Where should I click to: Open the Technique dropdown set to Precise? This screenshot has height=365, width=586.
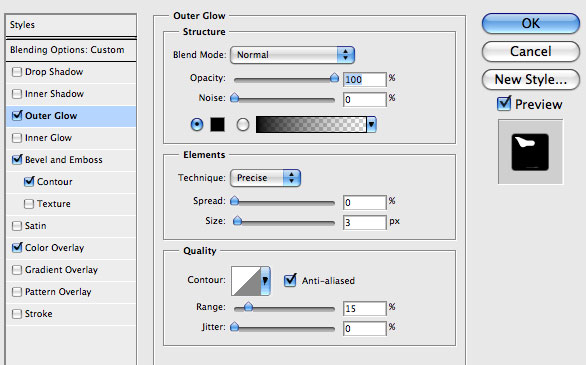(x=265, y=178)
